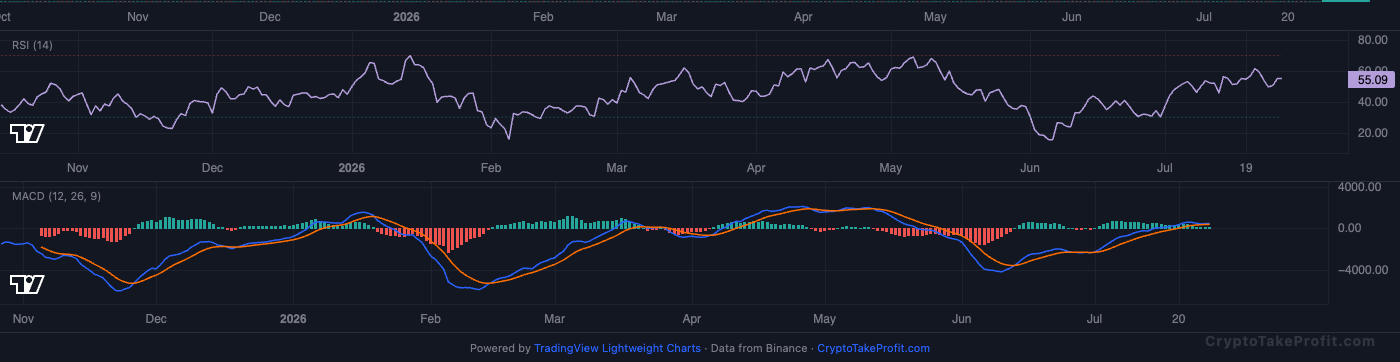Screen dimensions: 1400x362
Task: Click the Feb label on the top chart time axis
Action: click(543, 17)
